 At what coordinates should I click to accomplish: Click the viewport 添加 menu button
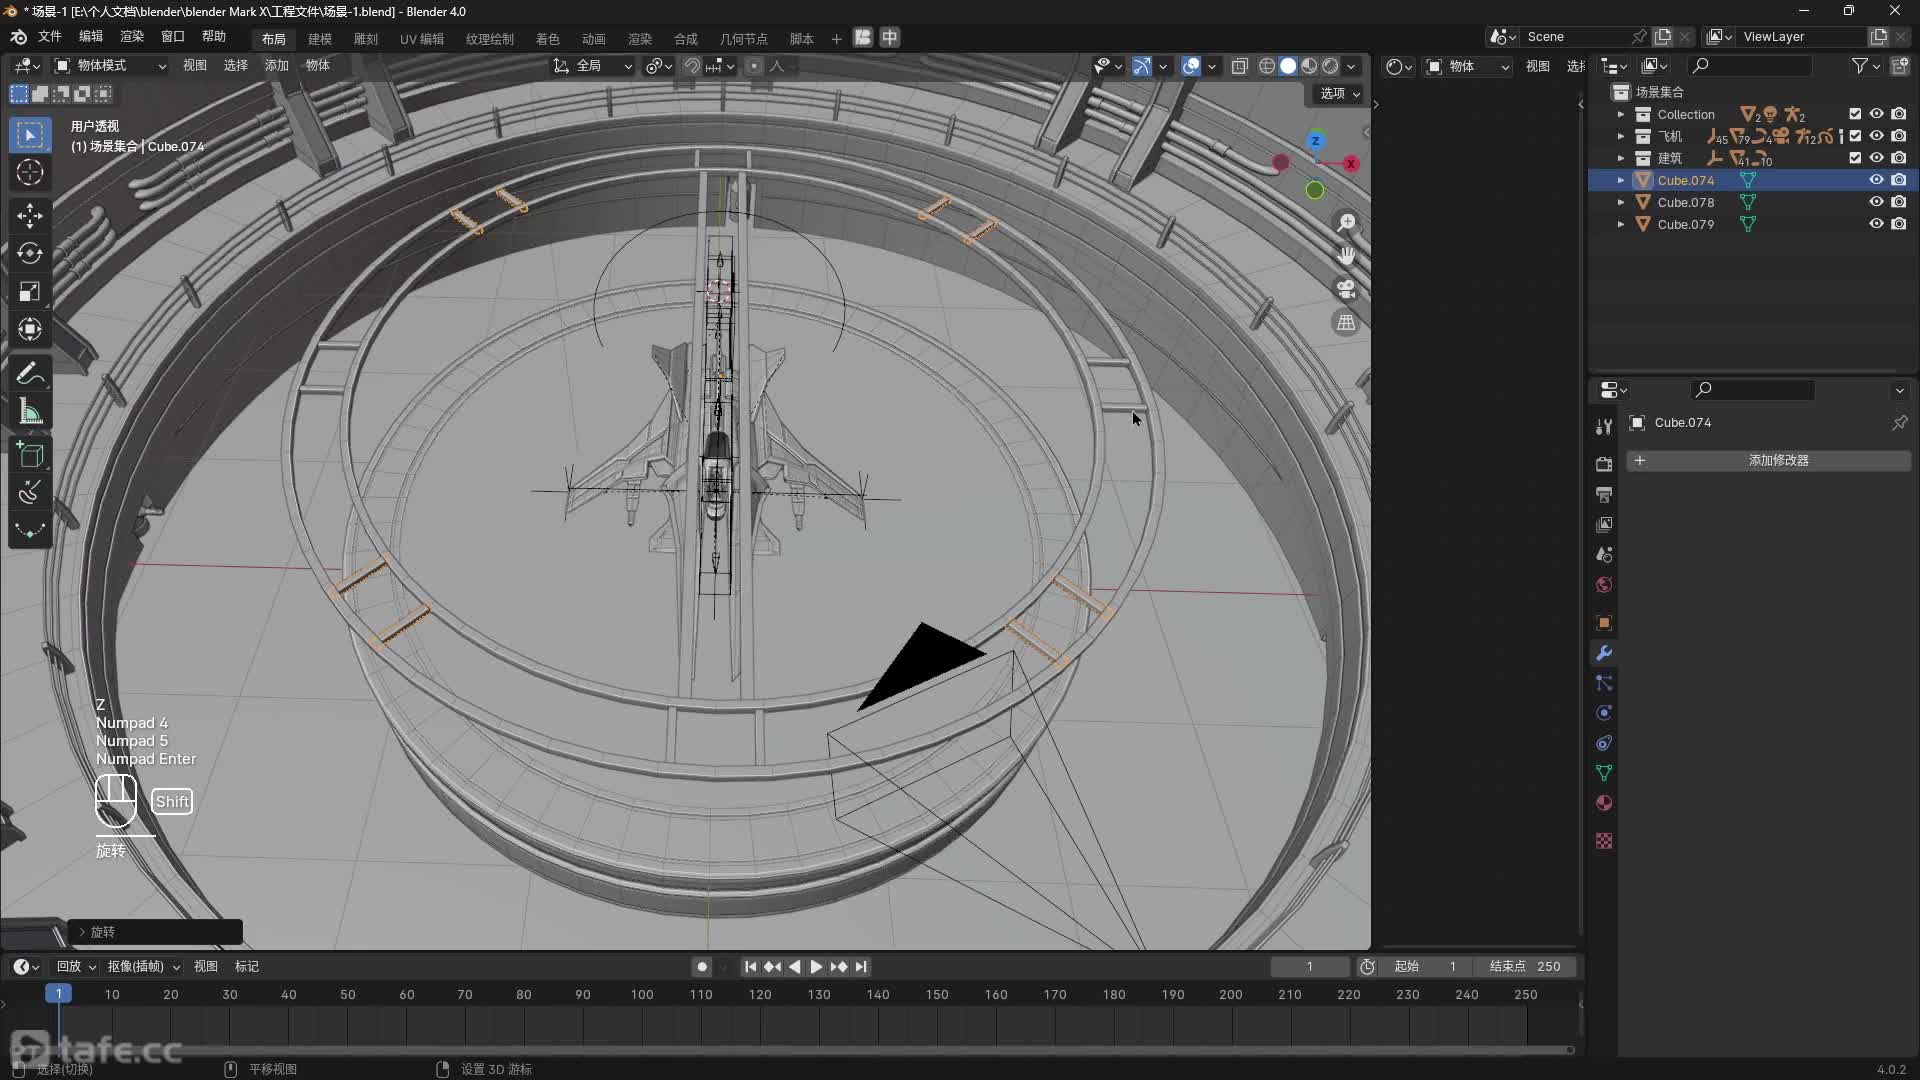pyautogui.click(x=276, y=66)
